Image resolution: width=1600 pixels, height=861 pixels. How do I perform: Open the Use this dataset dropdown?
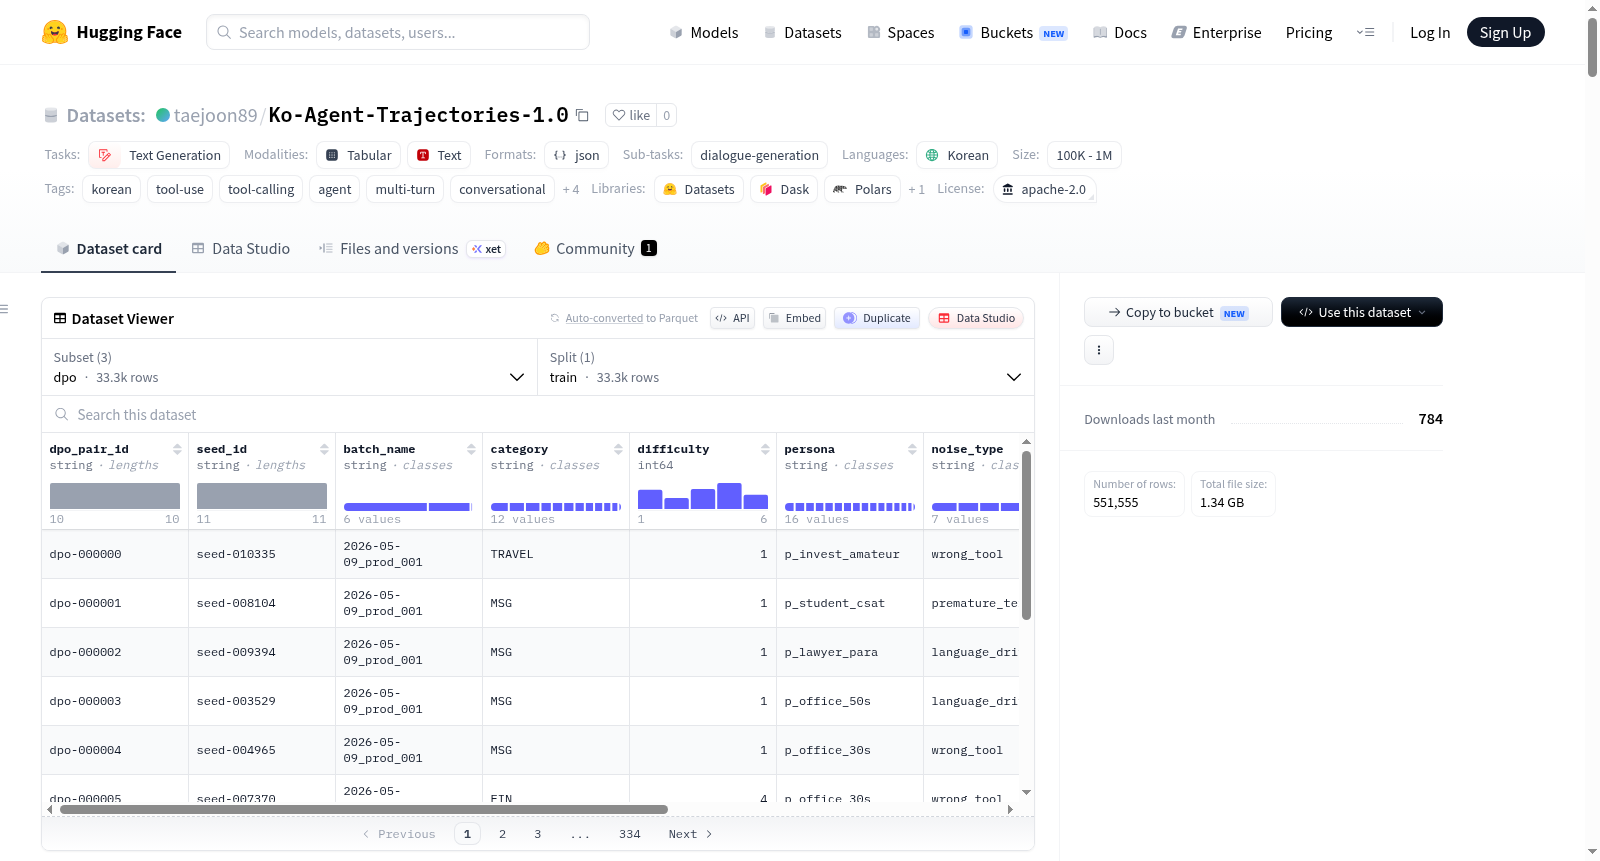tap(1361, 312)
